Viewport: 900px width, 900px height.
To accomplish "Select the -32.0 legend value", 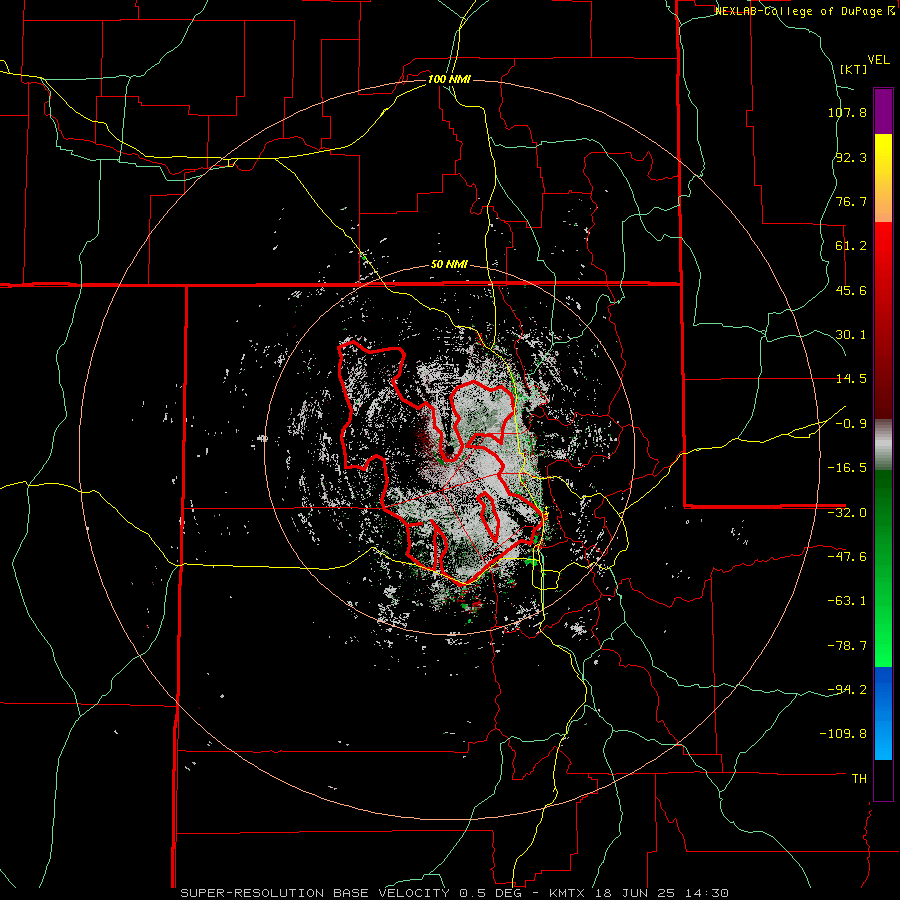I will 847,513.
